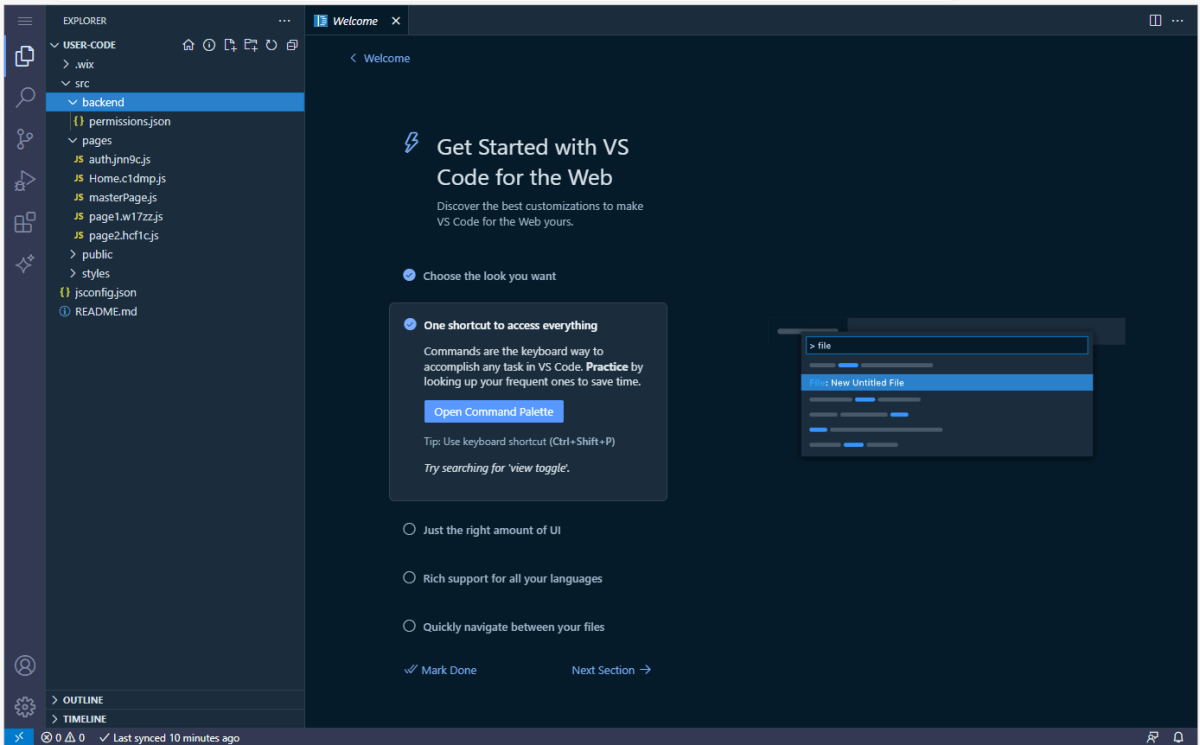Image resolution: width=1200 pixels, height=745 pixels.
Task: Click 'Get Started with VS Code' heading
Action: point(533,162)
